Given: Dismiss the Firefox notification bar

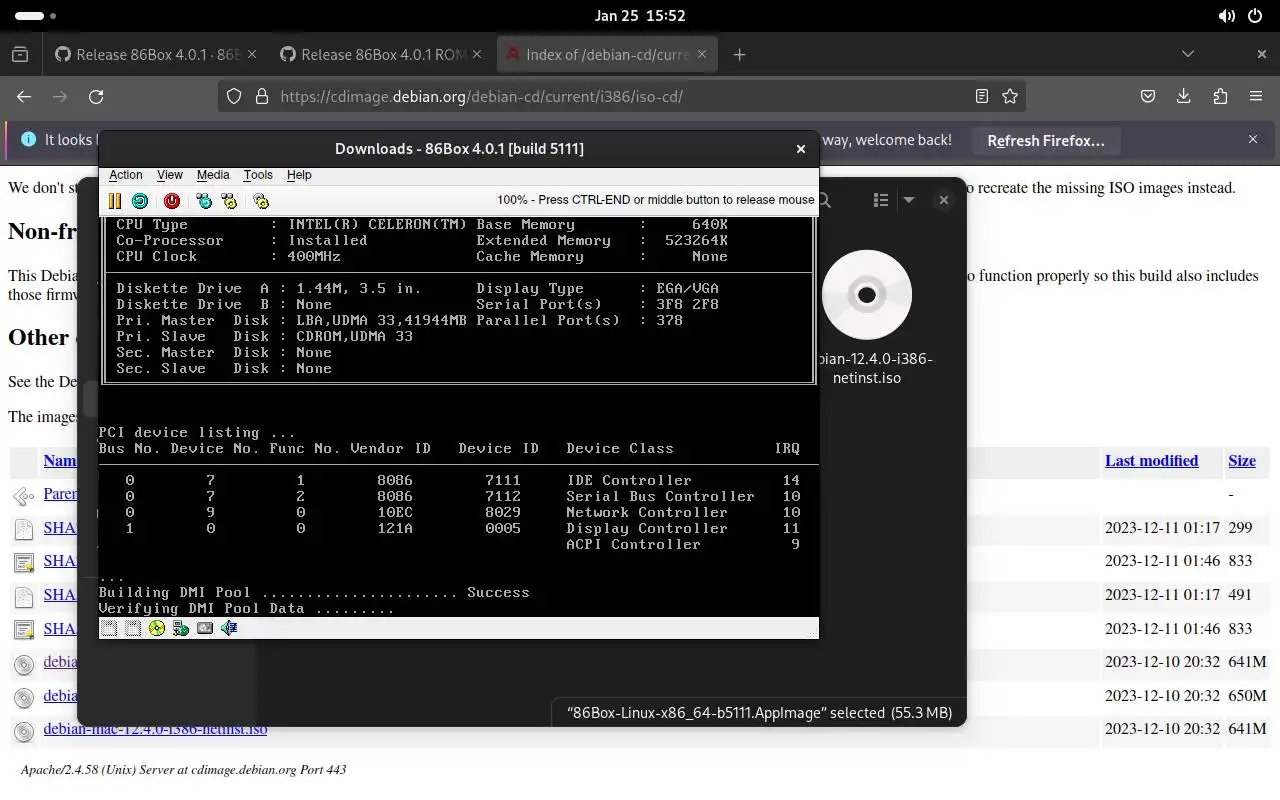Looking at the screenshot, I should point(1253,140).
